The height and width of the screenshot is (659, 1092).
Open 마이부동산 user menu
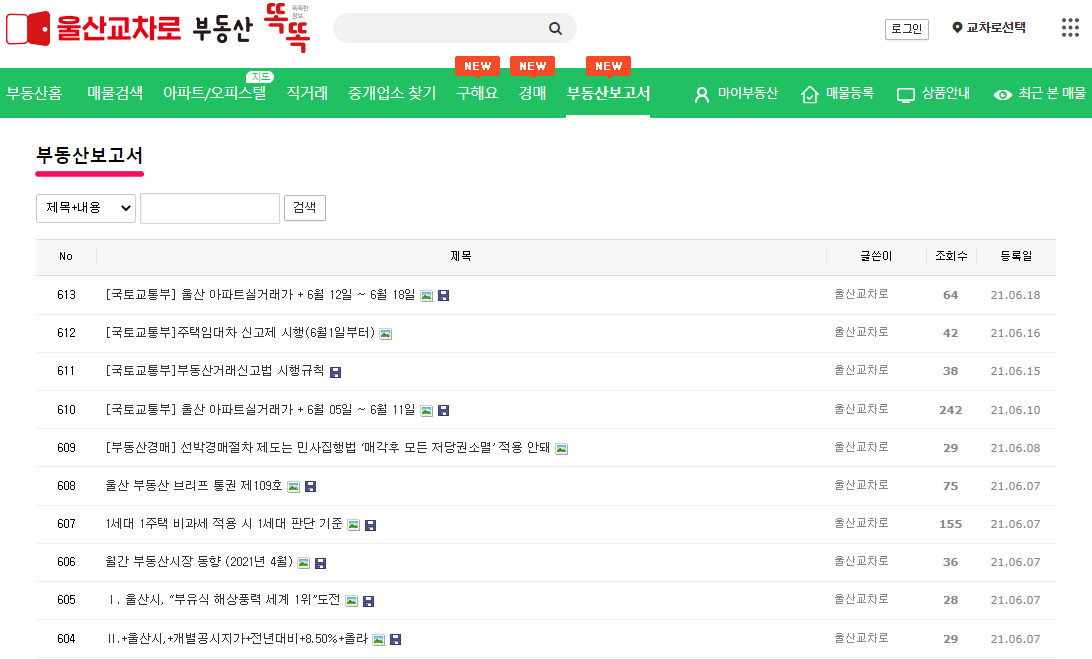(x=736, y=93)
